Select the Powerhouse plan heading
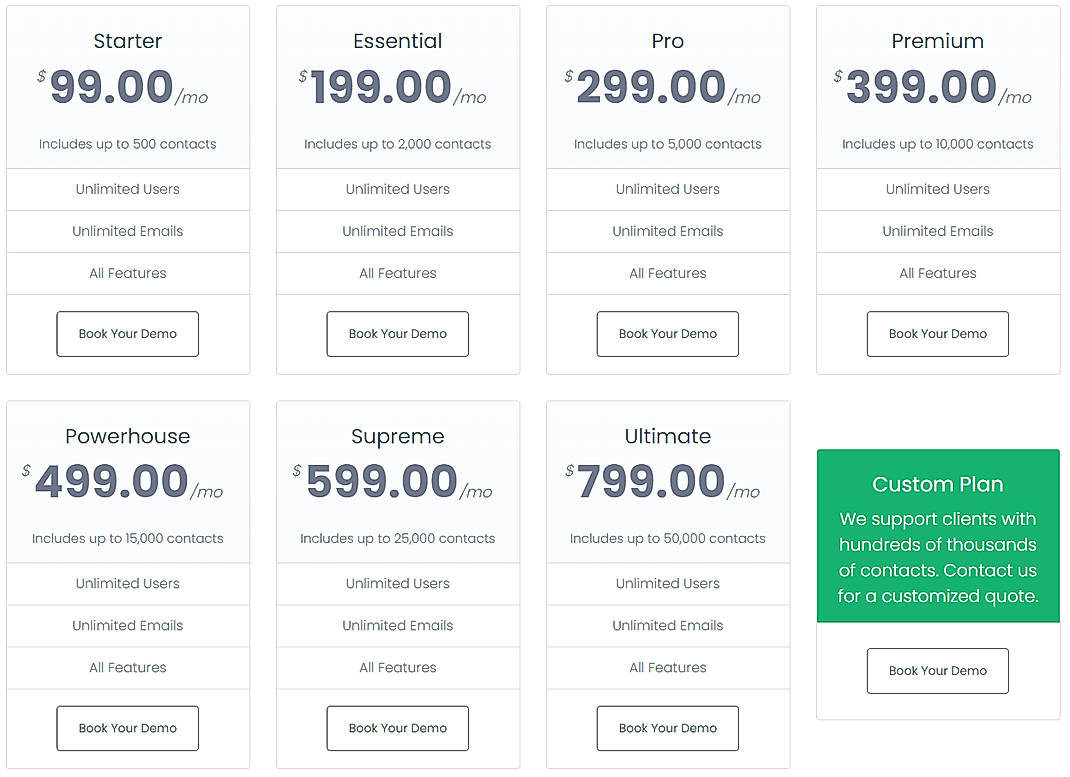This screenshot has width=1070, height=777. 127,436
